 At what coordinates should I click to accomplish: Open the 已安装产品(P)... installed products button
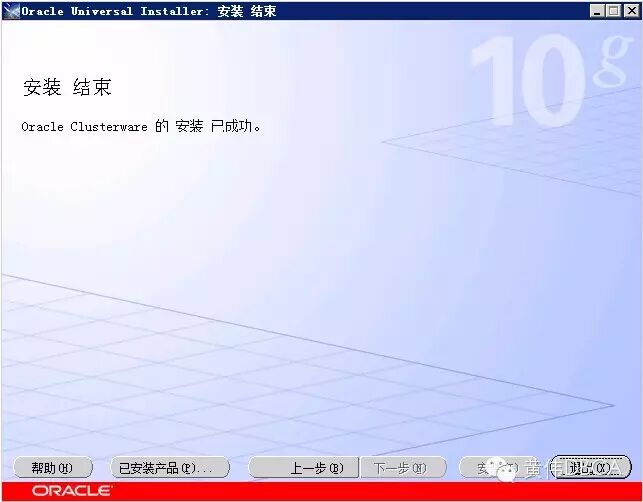tap(170, 468)
